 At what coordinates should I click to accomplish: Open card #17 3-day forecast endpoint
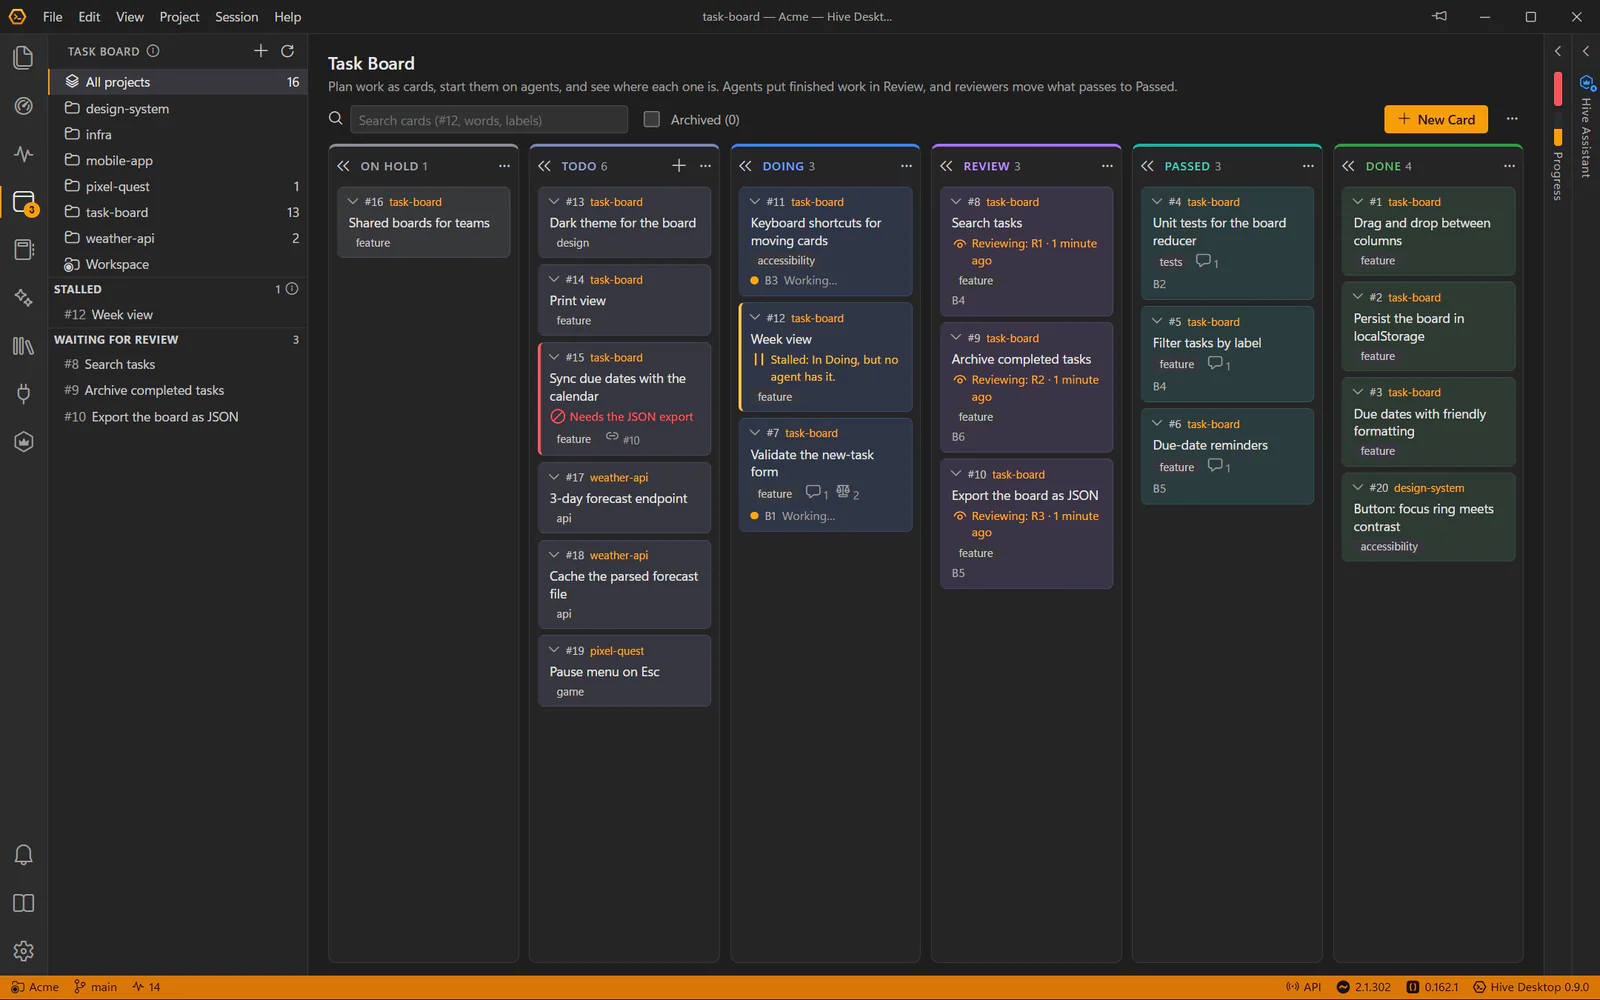tap(624, 497)
